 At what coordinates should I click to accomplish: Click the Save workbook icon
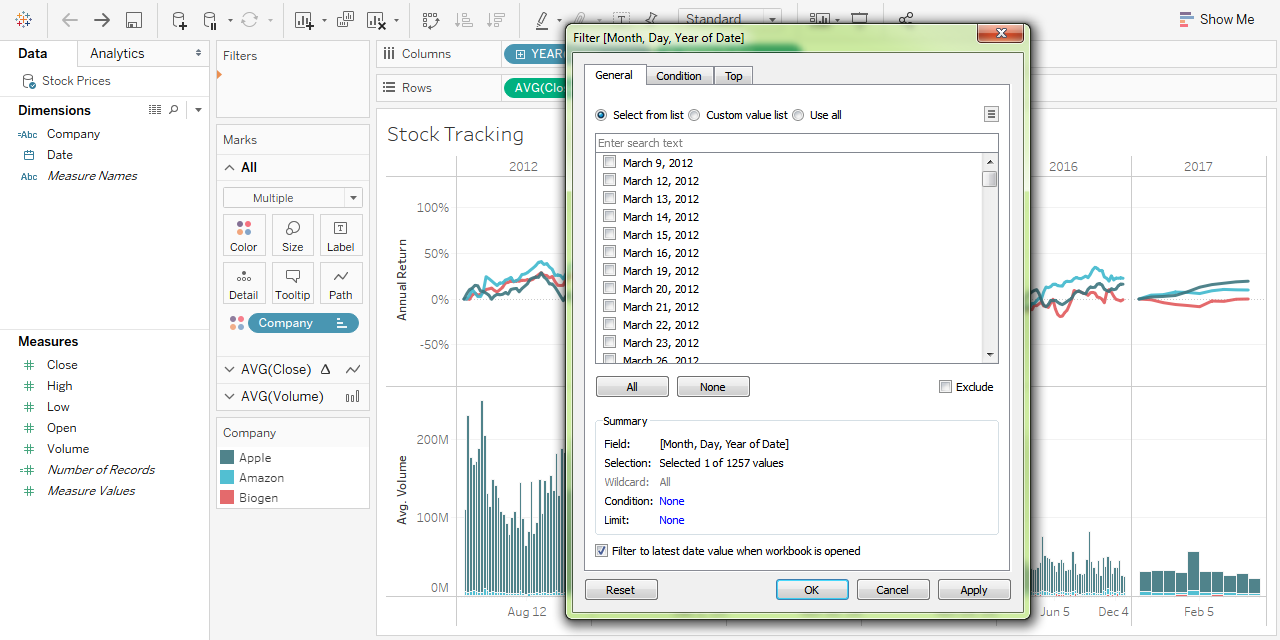(x=133, y=20)
